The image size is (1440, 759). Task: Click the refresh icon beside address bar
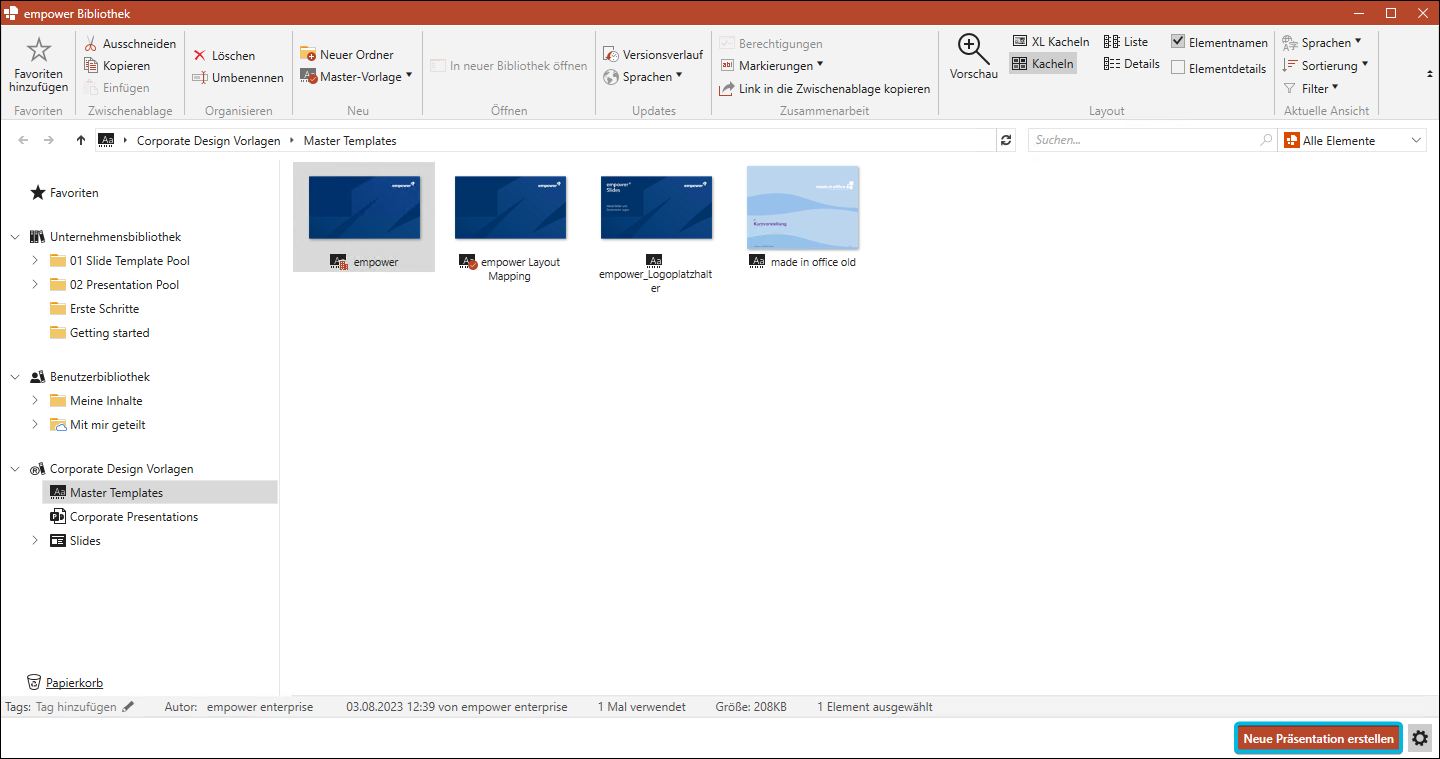pyautogui.click(x=1007, y=141)
